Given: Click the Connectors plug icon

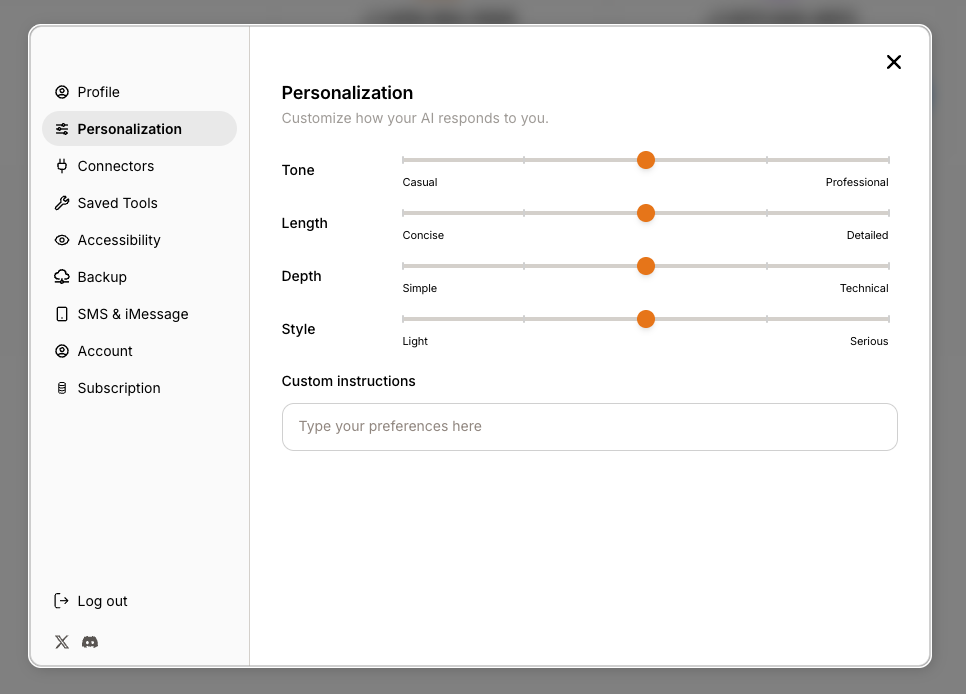Looking at the screenshot, I should [62, 166].
